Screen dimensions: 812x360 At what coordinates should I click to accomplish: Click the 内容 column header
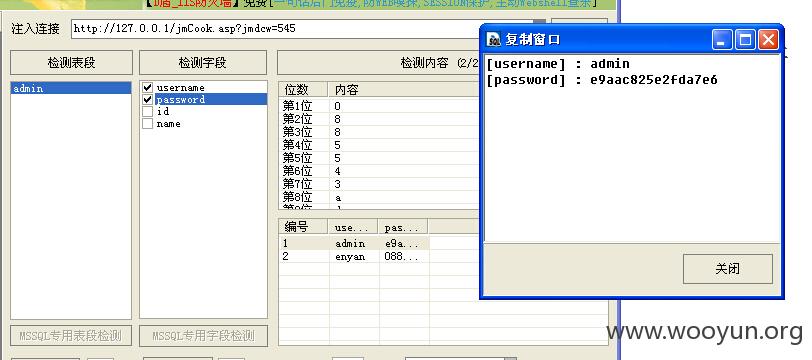pyautogui.click(x=404, y=90)
